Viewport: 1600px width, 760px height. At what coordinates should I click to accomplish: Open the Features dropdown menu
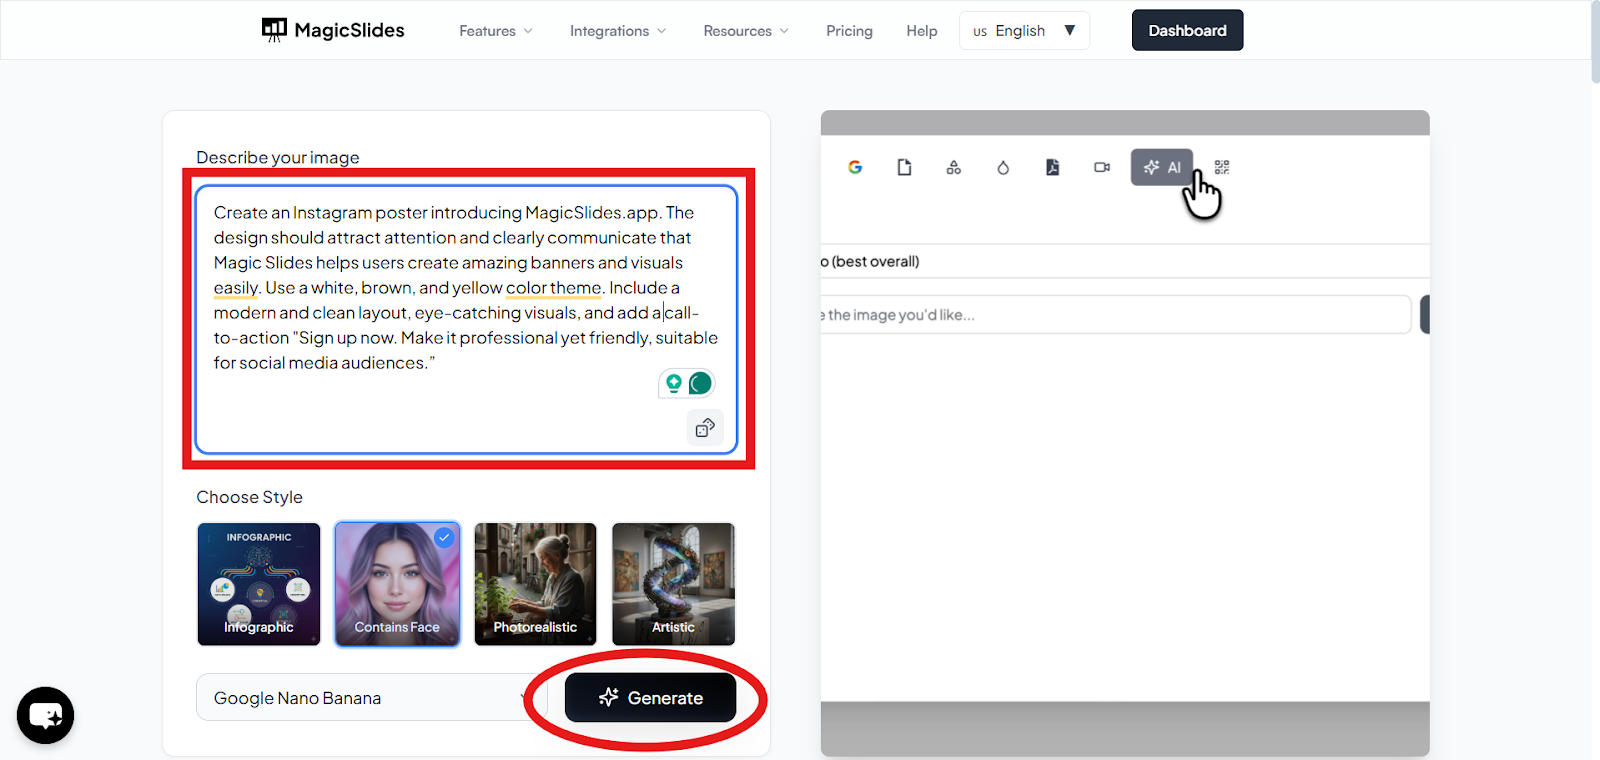click(496, 31)
